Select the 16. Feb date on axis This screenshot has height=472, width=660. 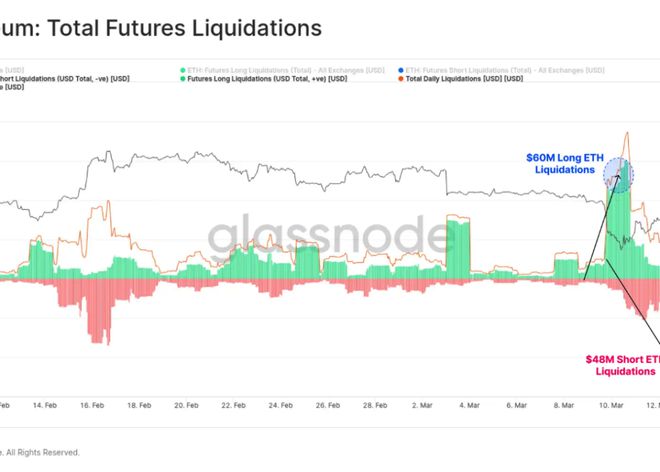(x=91, y=406)
